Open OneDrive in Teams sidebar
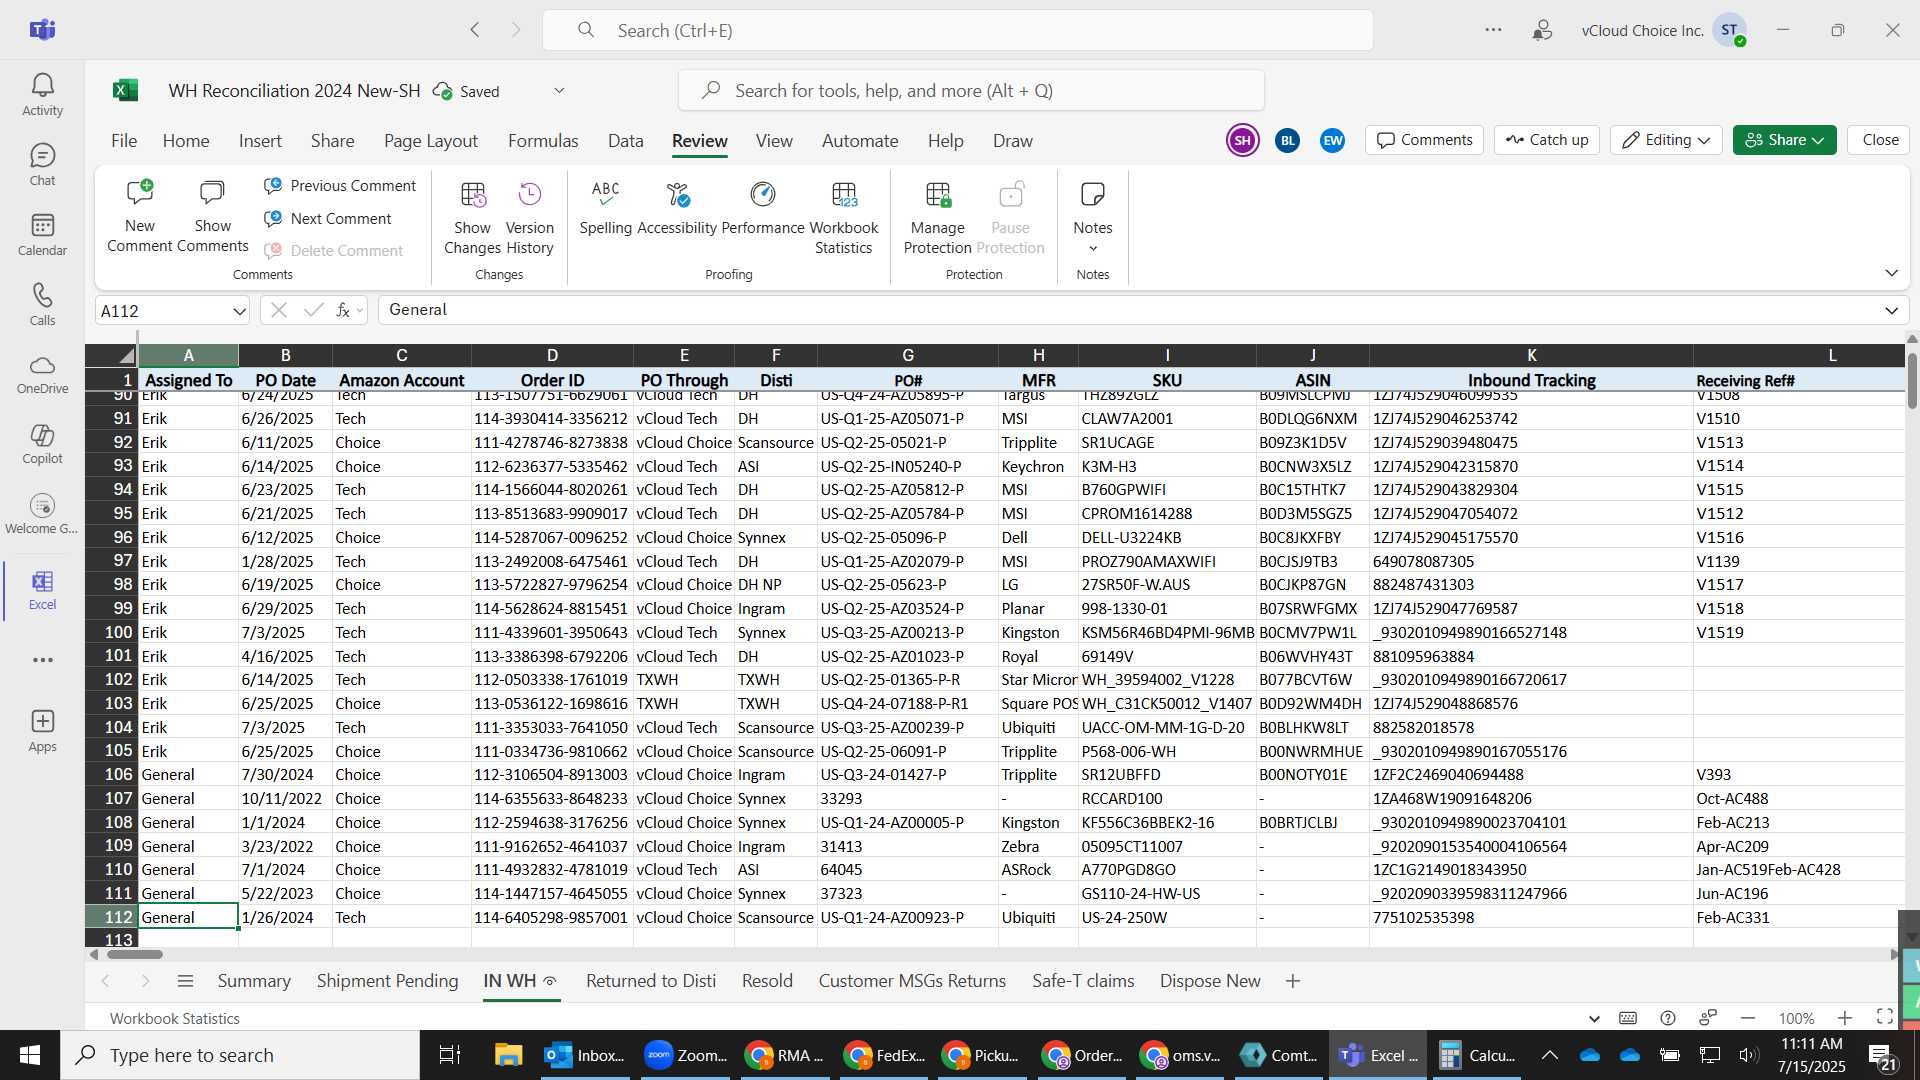The width and height of the screenshot is (1920, 1080). (42, 375)
